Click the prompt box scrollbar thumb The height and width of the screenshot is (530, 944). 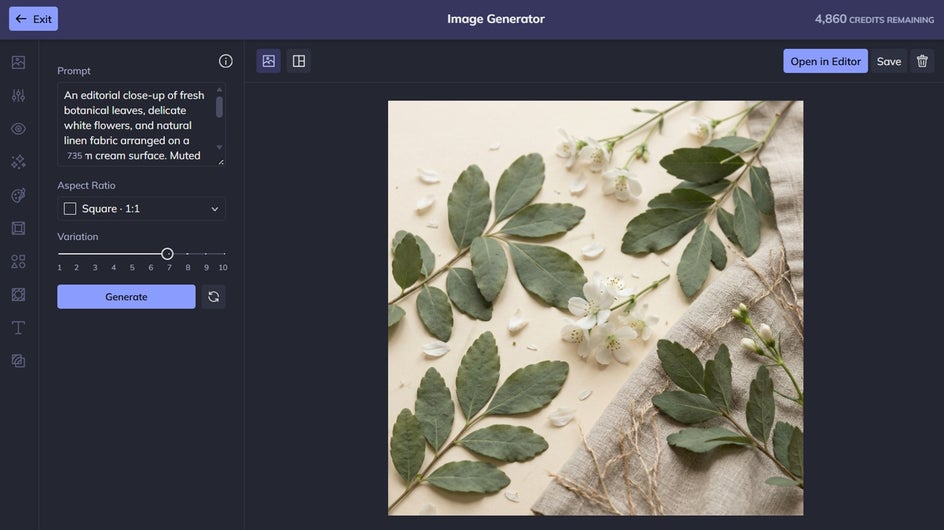(219, 107)
